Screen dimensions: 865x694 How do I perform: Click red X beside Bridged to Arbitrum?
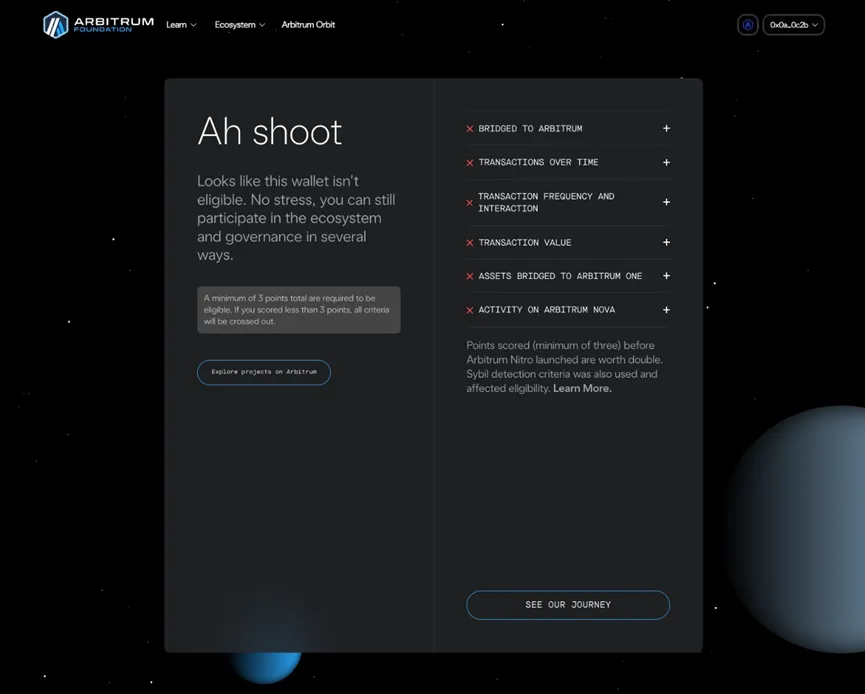(469, 129)
